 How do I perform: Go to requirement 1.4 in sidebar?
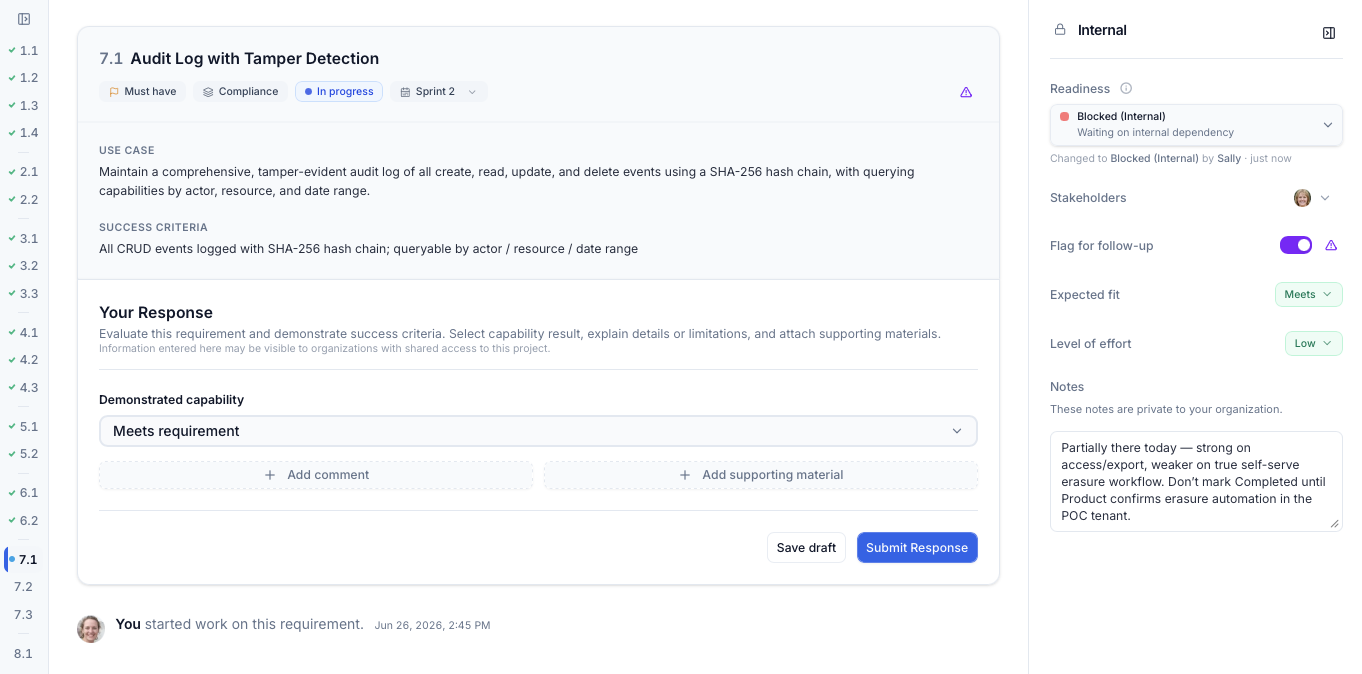pyautogui.click(x=23, y=133)
